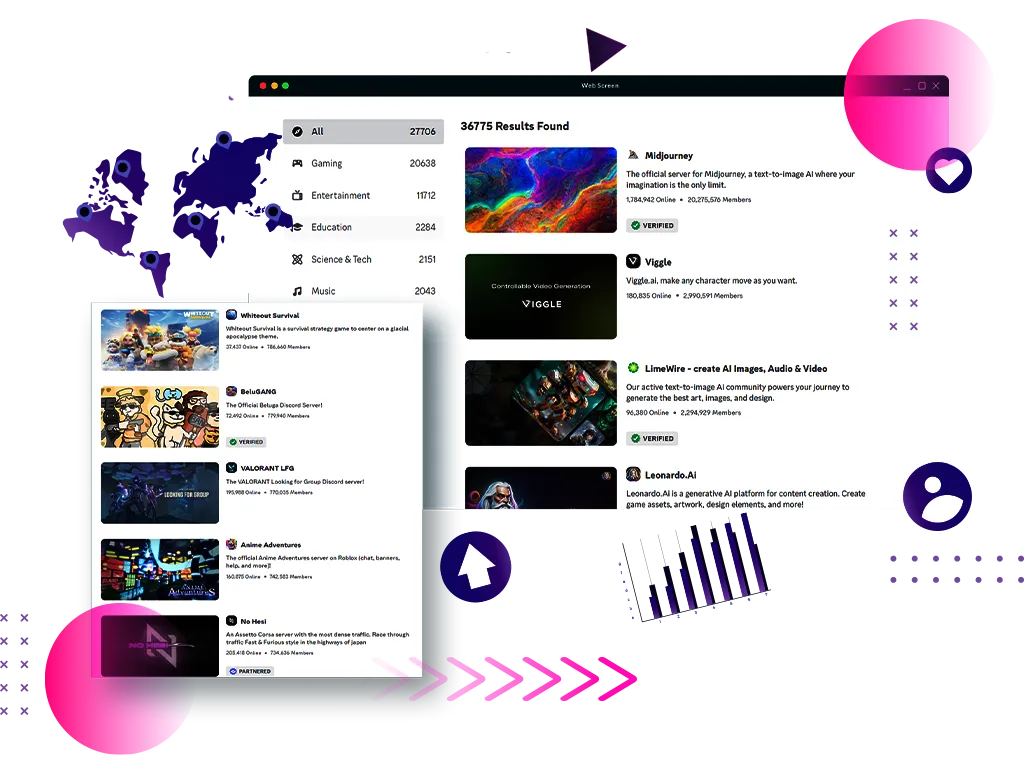Click the green LimeWire logo icon
Viewport: 1024px width, 768px height.
(x=633, y=368)
